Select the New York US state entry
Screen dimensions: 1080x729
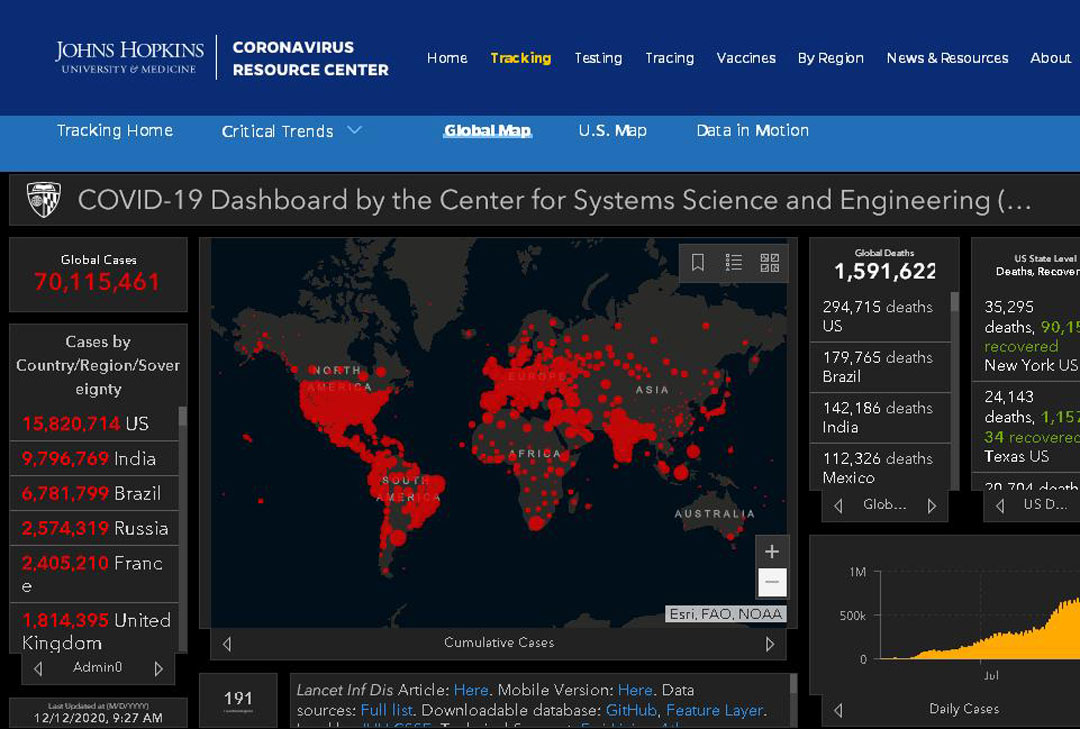pyautogui.click(x=1026, y=336)
